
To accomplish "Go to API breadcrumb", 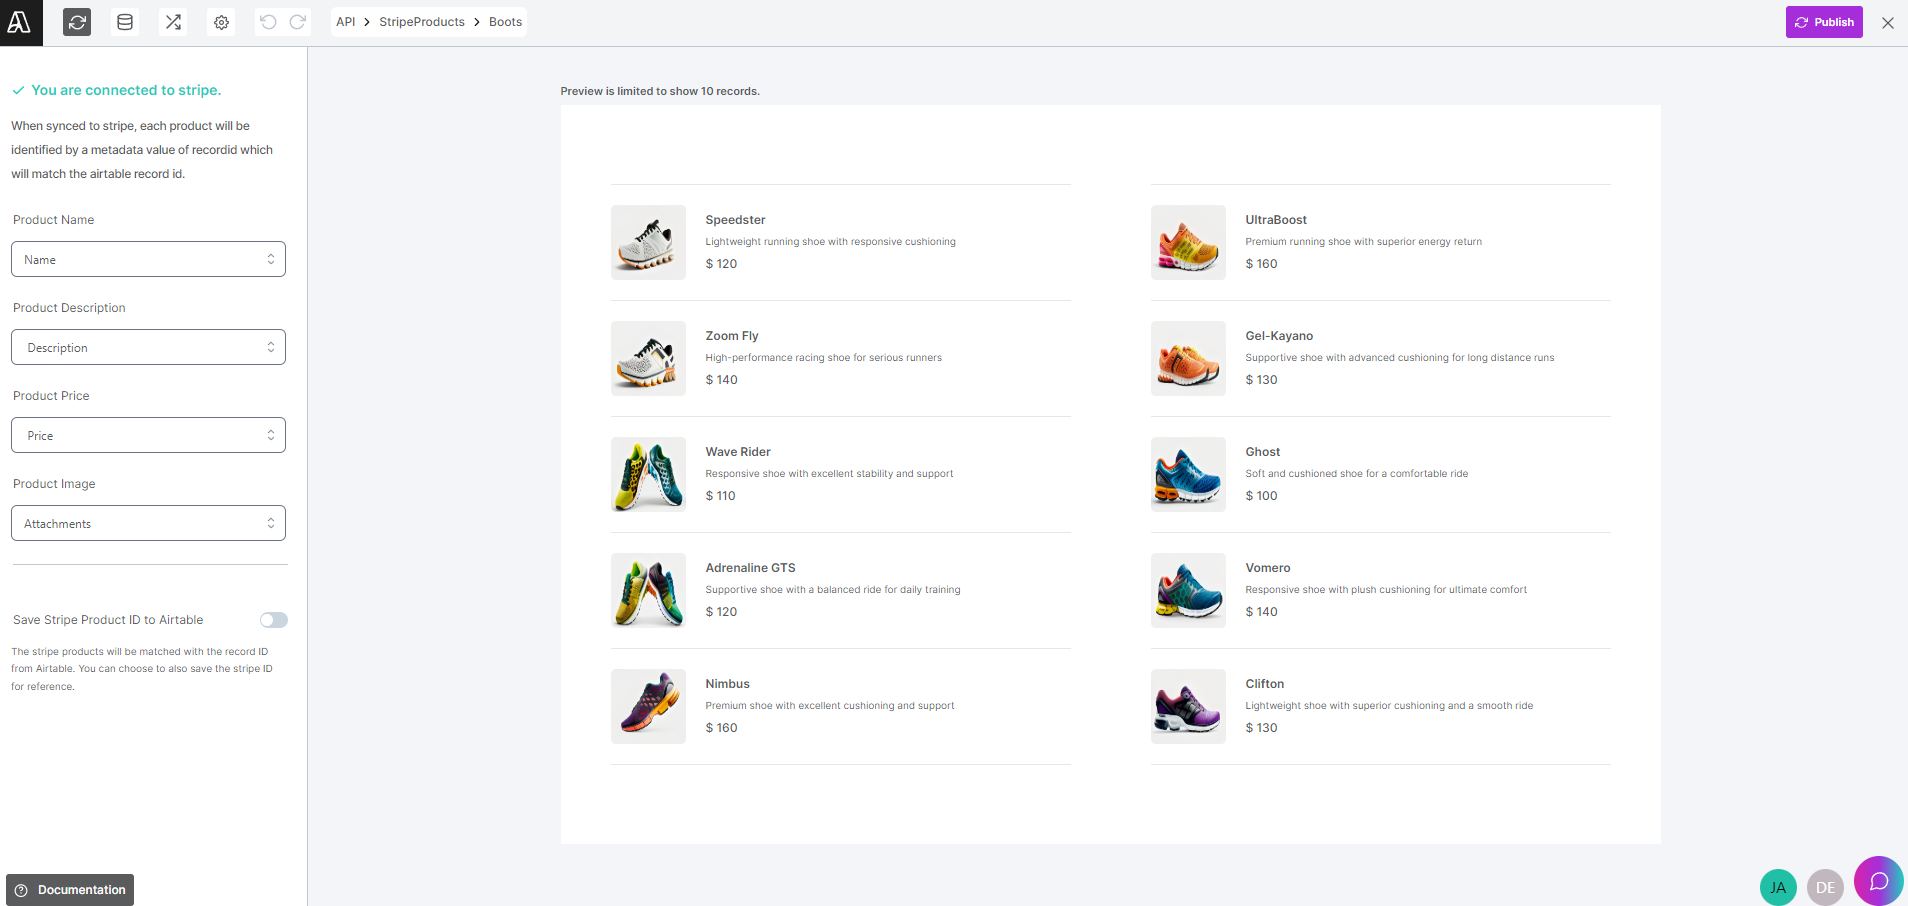I will pos(346,22).
